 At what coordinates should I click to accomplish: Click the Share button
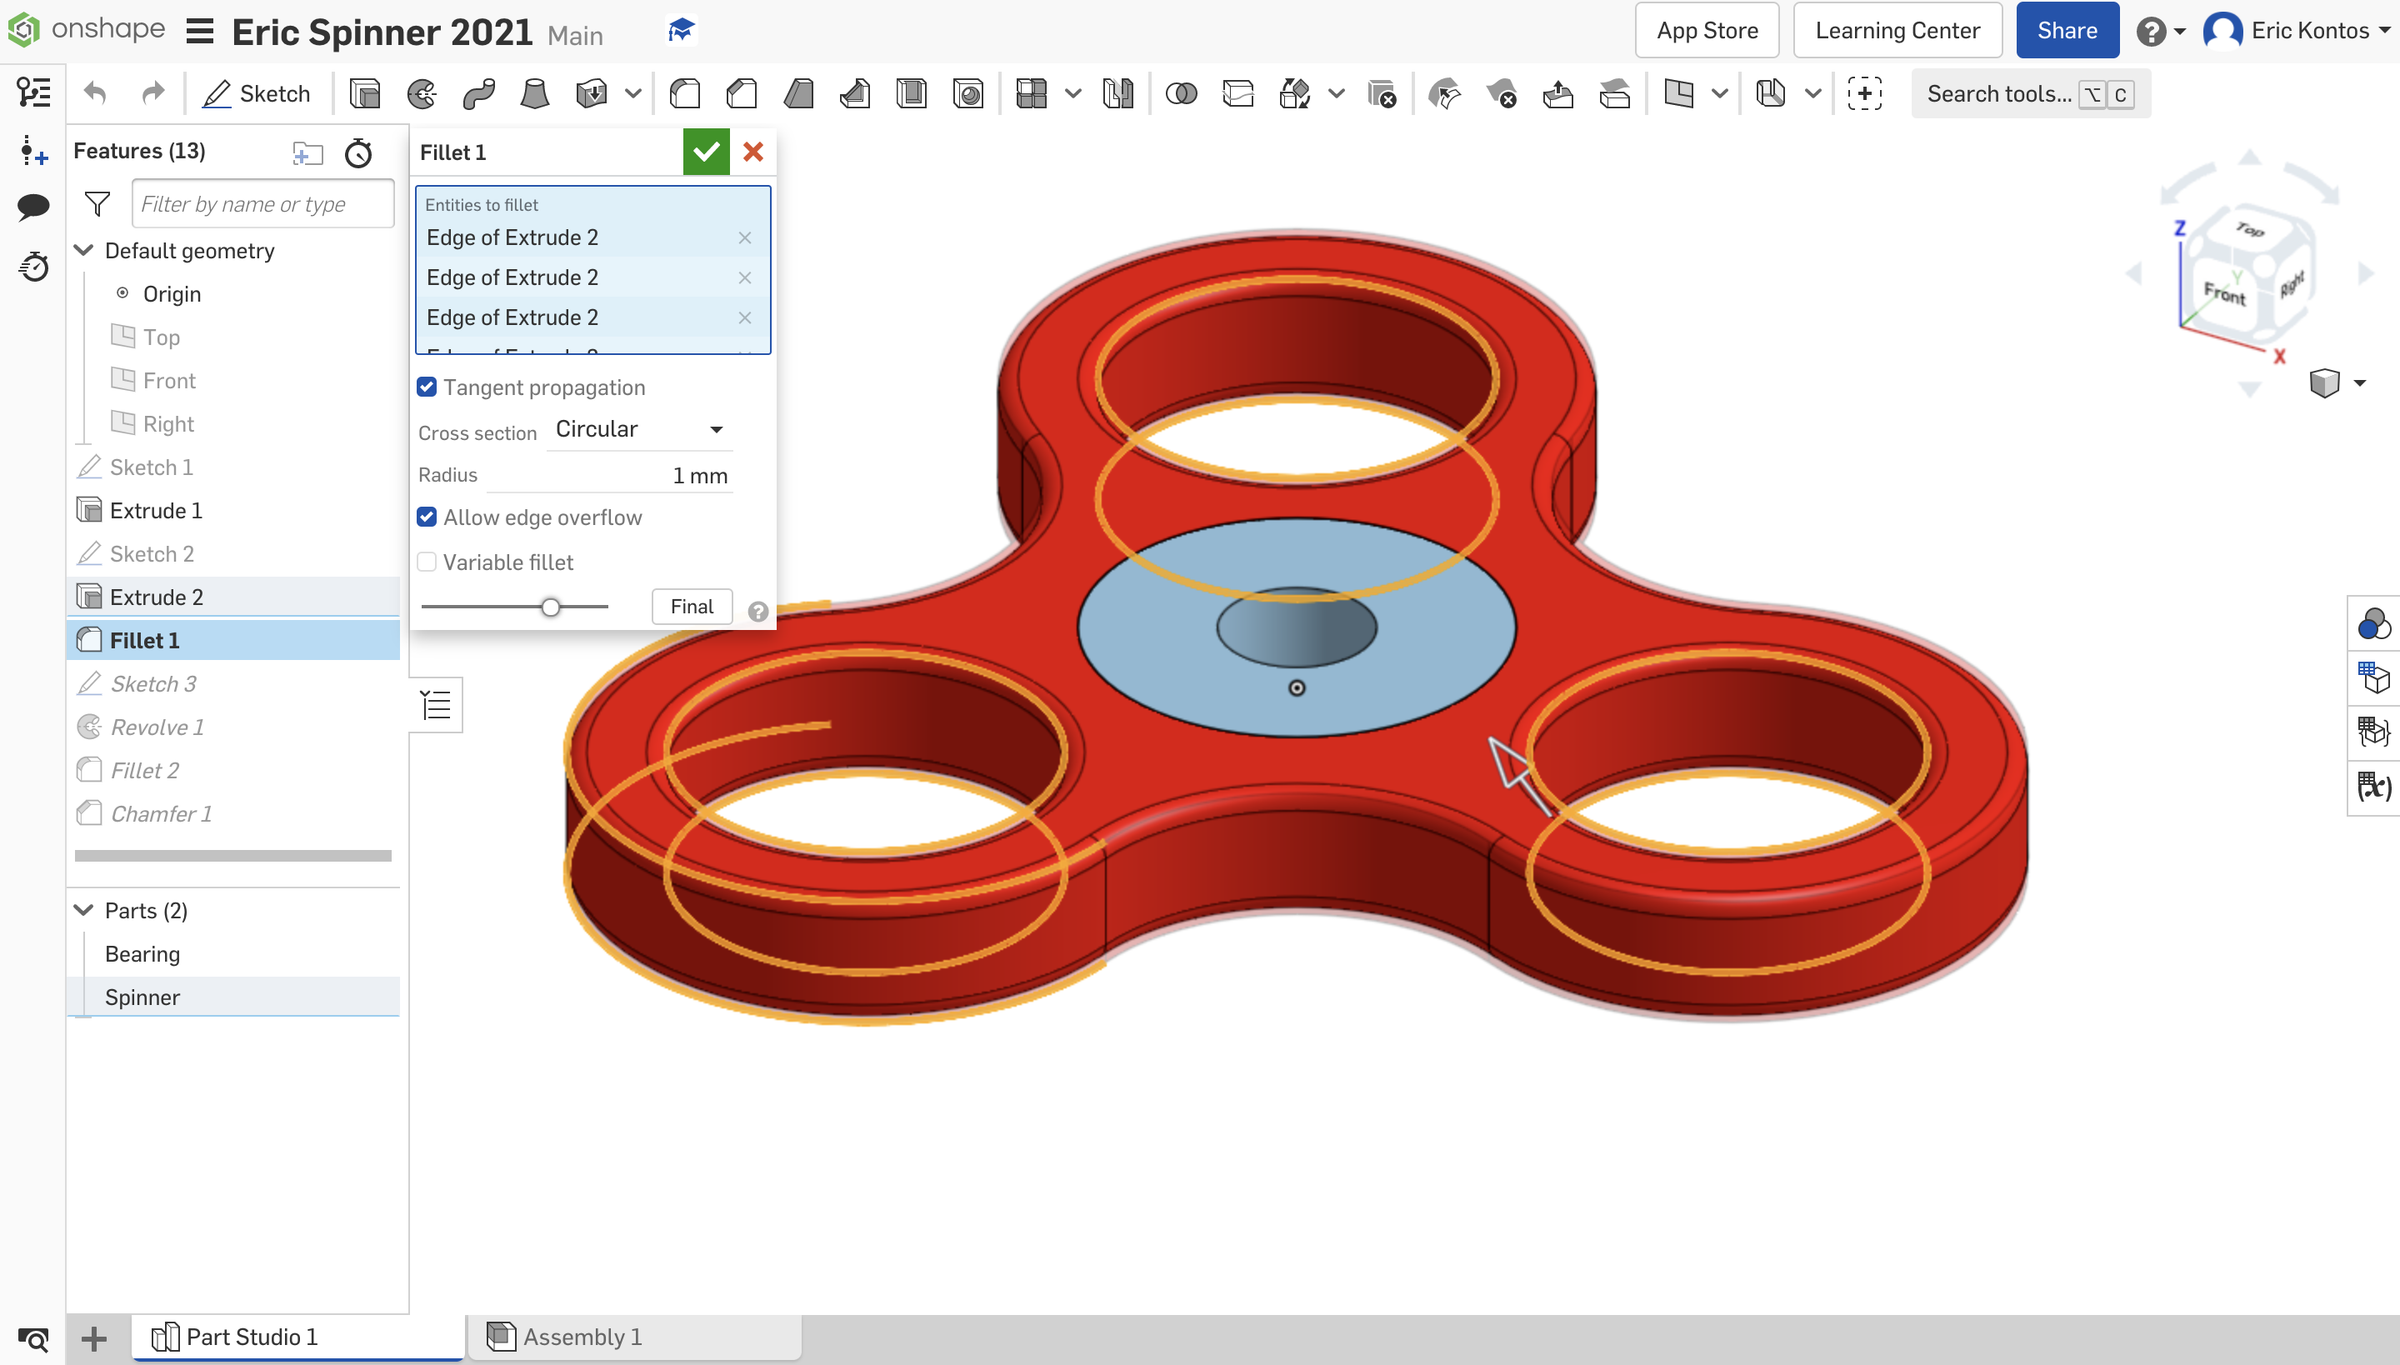tap(2066, 30)
